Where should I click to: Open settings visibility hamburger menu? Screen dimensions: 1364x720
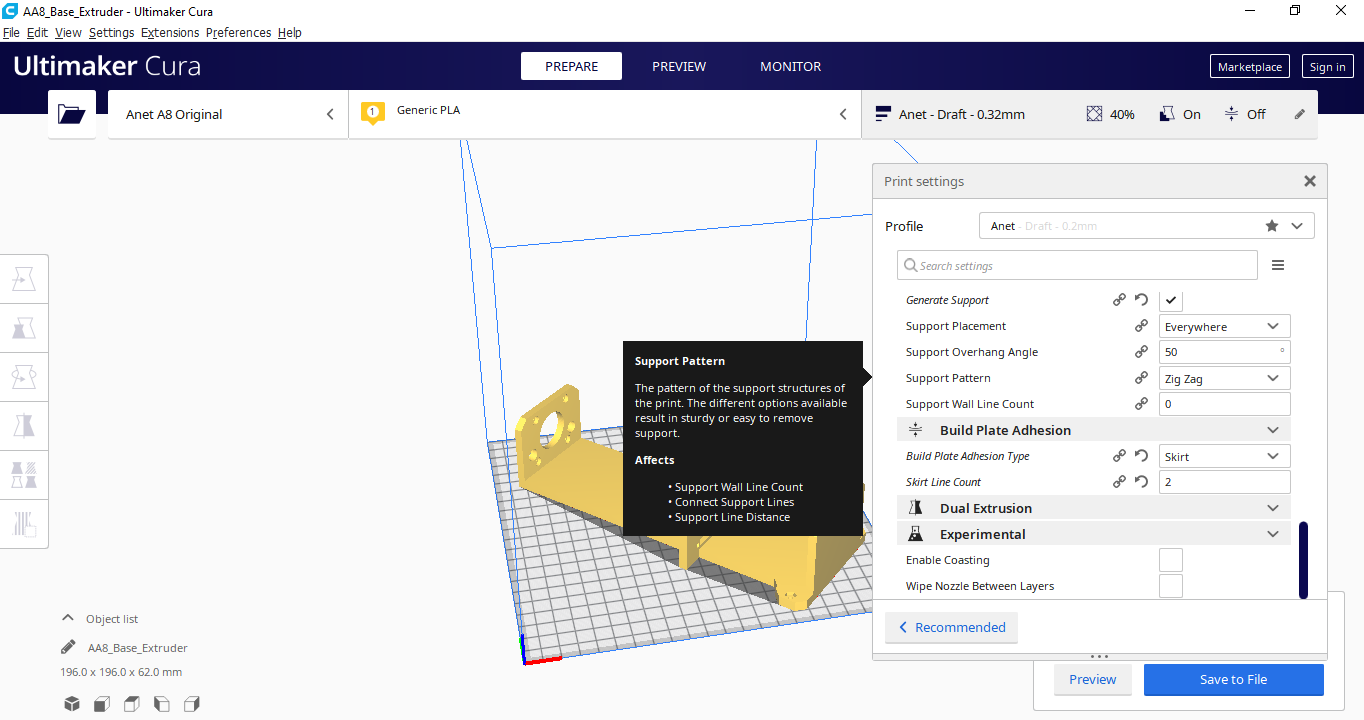pos(1278,265)
